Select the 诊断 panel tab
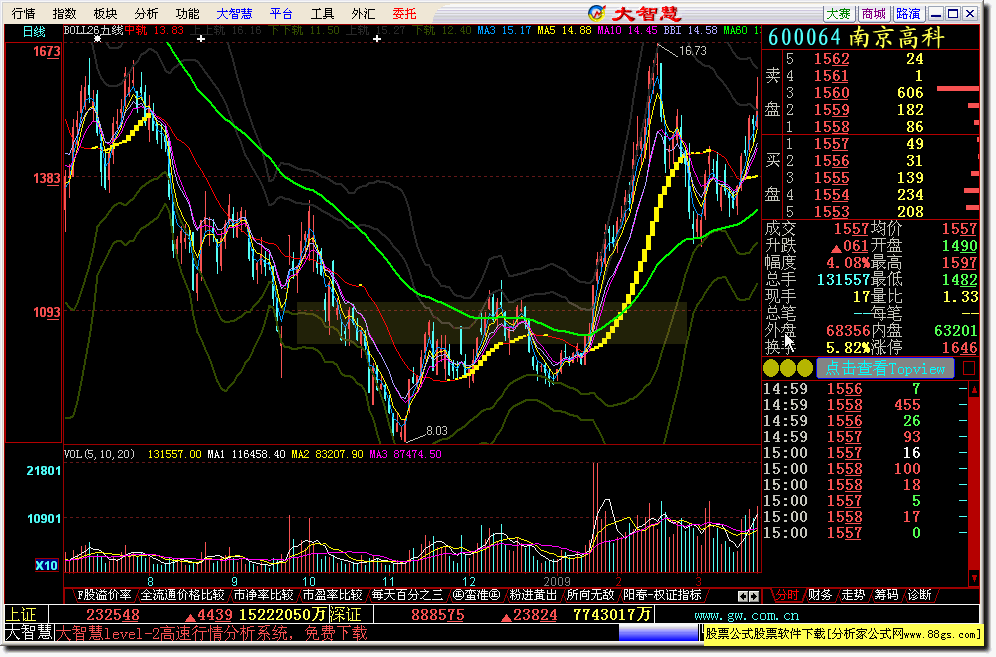Image resolution: width=996 pixels, height=657 pixels. (x=919, y=595)
